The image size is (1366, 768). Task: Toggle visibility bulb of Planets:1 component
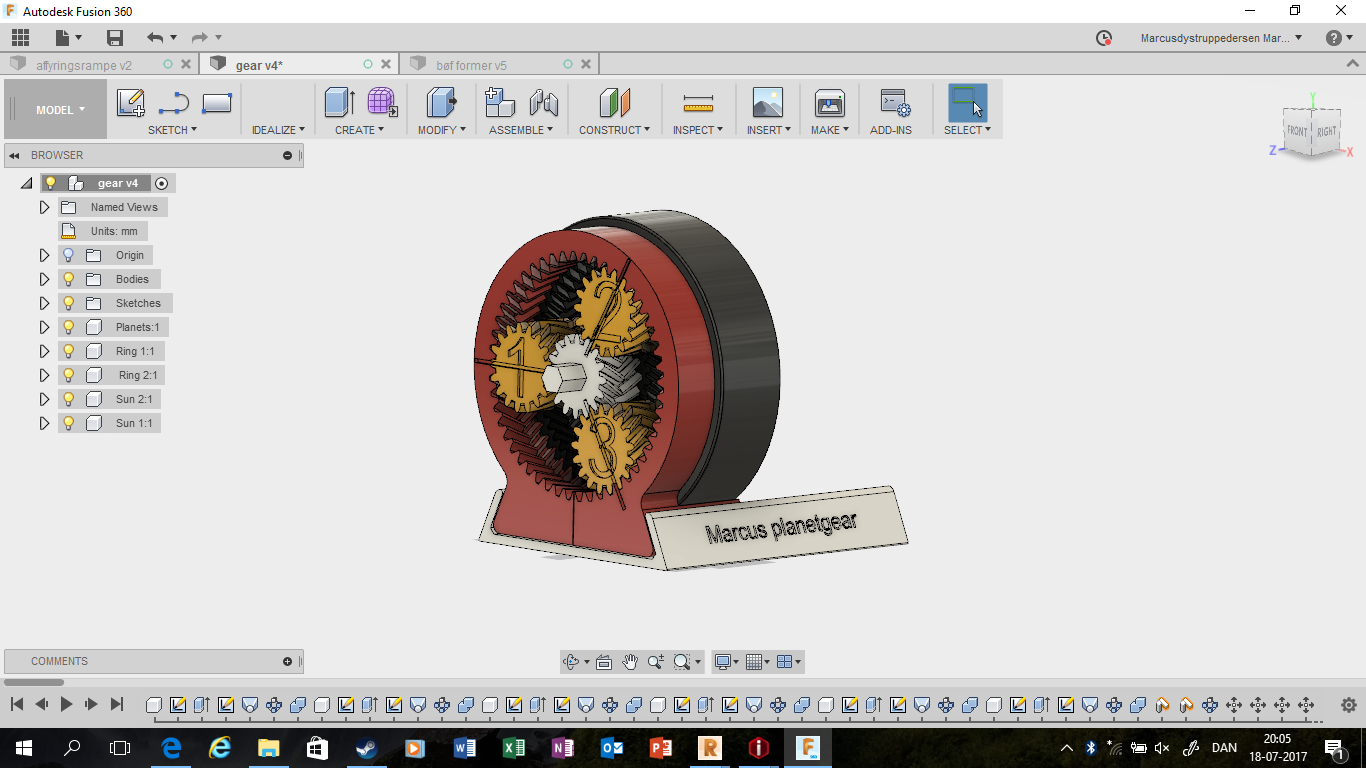(69, 327)
